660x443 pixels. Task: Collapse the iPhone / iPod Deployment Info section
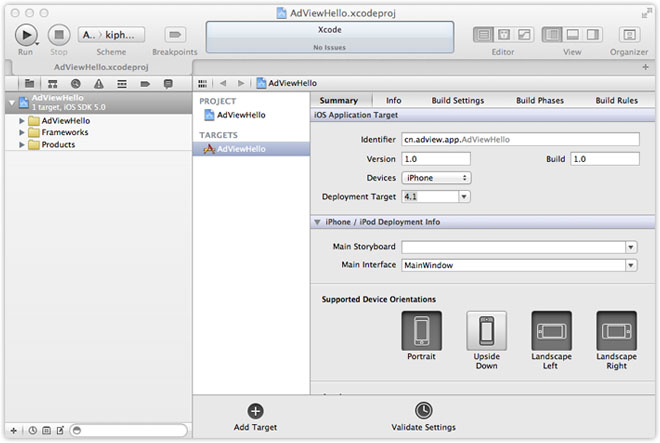tap(318, 222)
